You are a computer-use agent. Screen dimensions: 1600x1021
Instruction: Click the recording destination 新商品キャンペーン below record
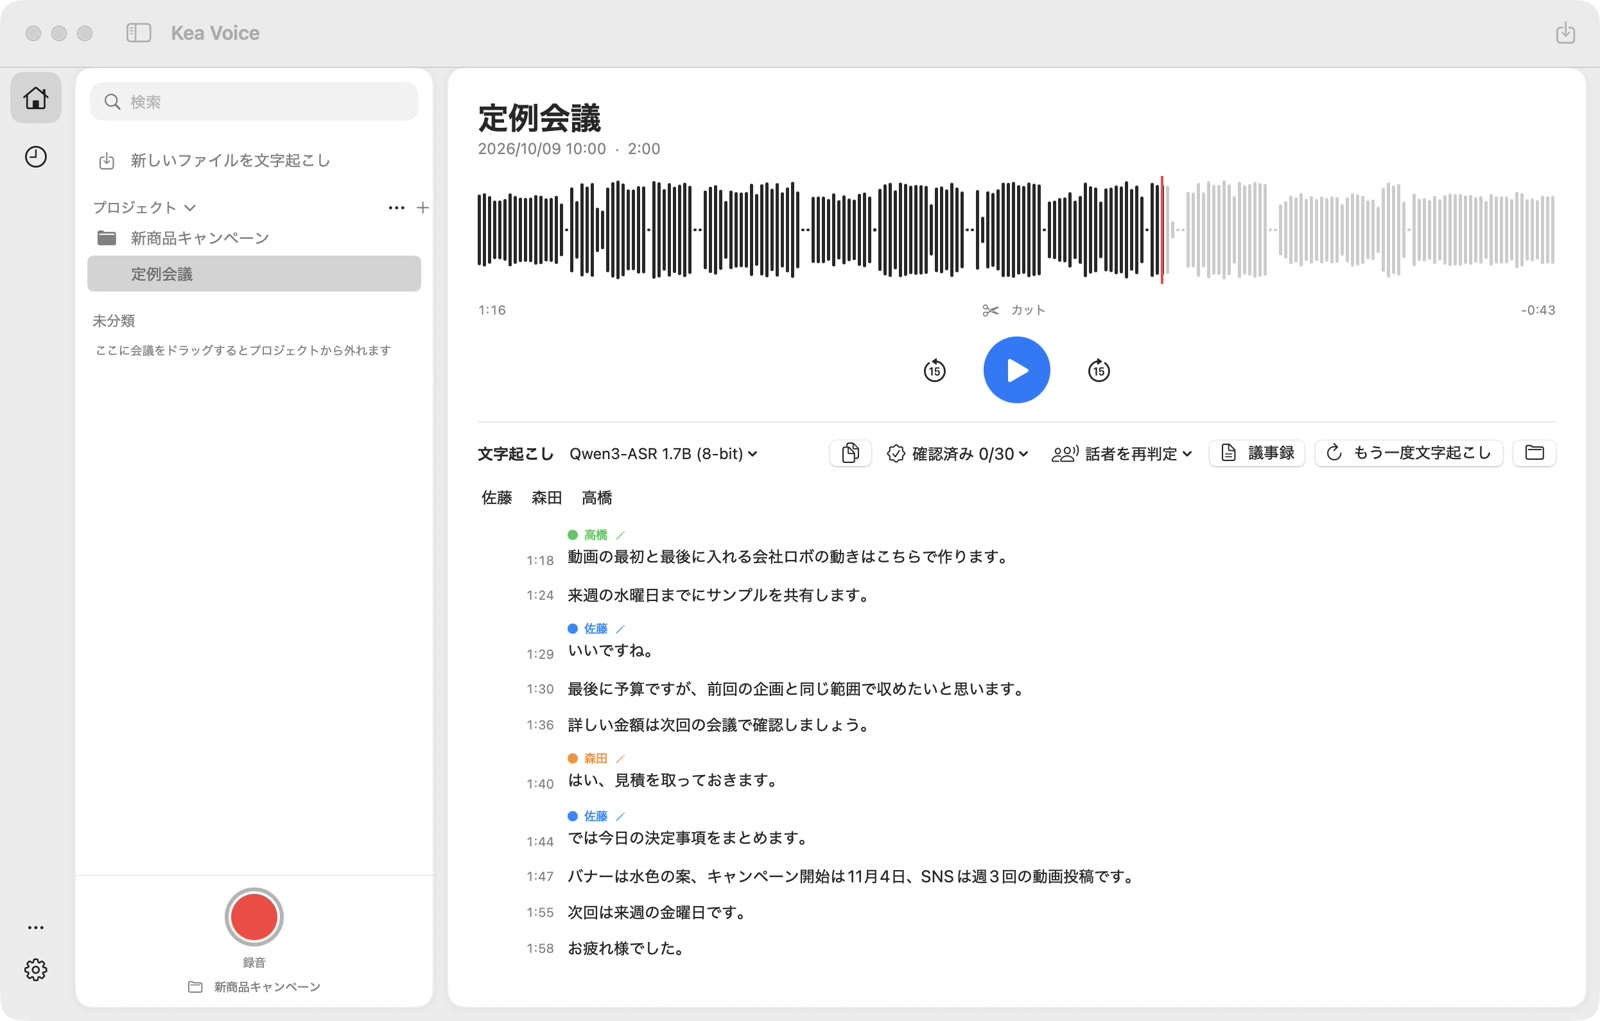coord(254,987)
